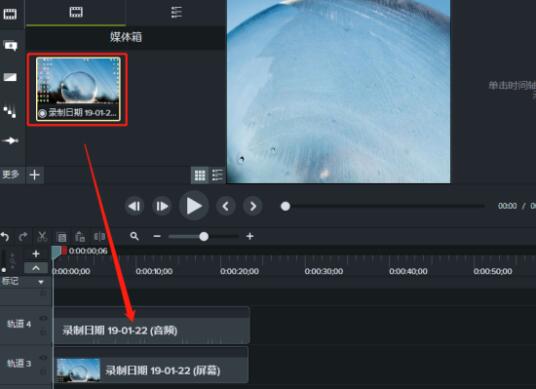Hide track 3 with its eye icon
Viewport: 536px width, 389px height.
(43, 358)
